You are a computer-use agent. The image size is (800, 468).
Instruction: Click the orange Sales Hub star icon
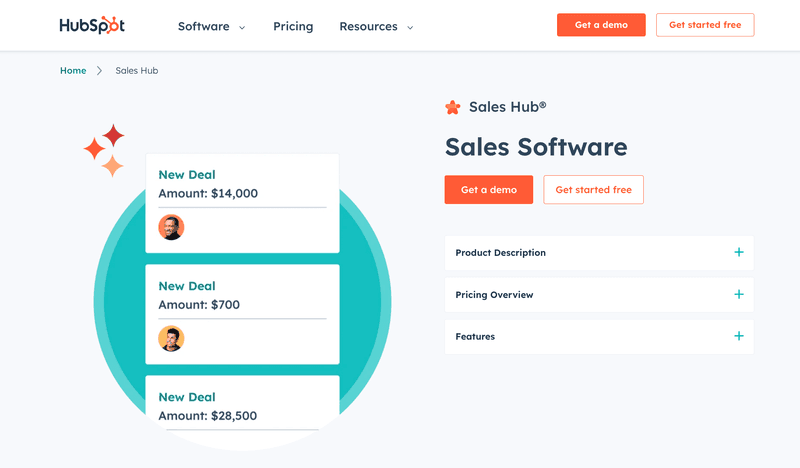tap(453, 107)
